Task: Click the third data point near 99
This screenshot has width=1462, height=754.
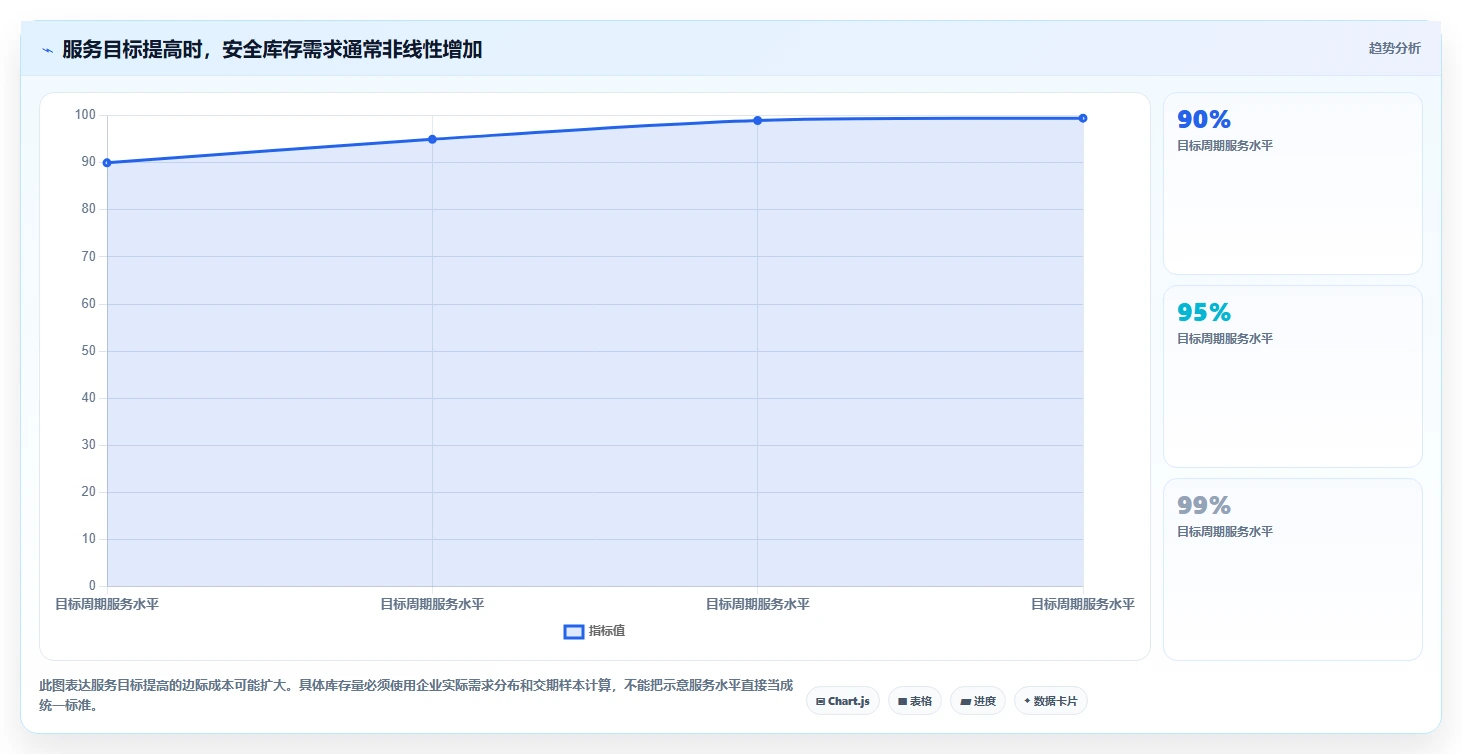Action: pyautogui.click(x=757, y=120)
